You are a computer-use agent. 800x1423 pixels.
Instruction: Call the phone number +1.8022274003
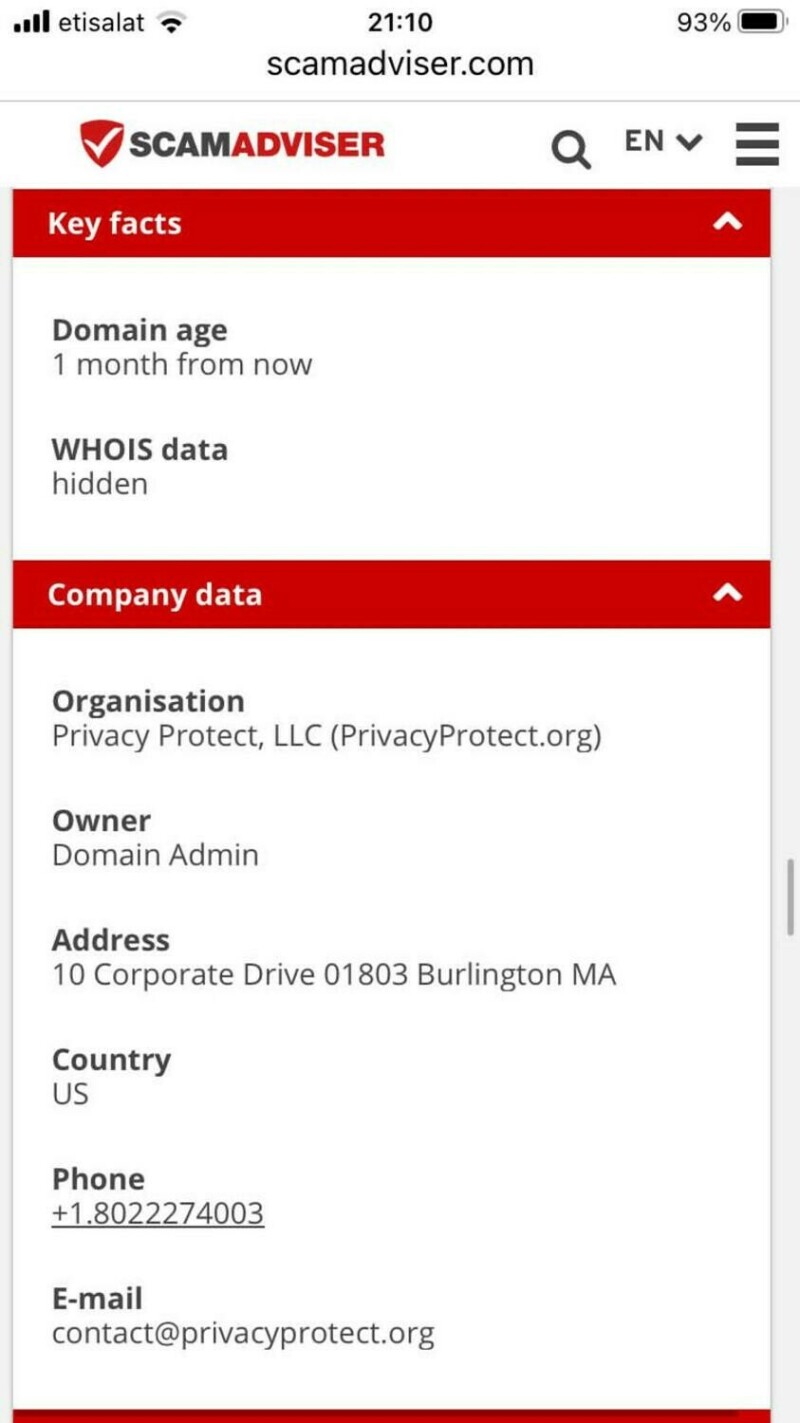point(158,1214)
